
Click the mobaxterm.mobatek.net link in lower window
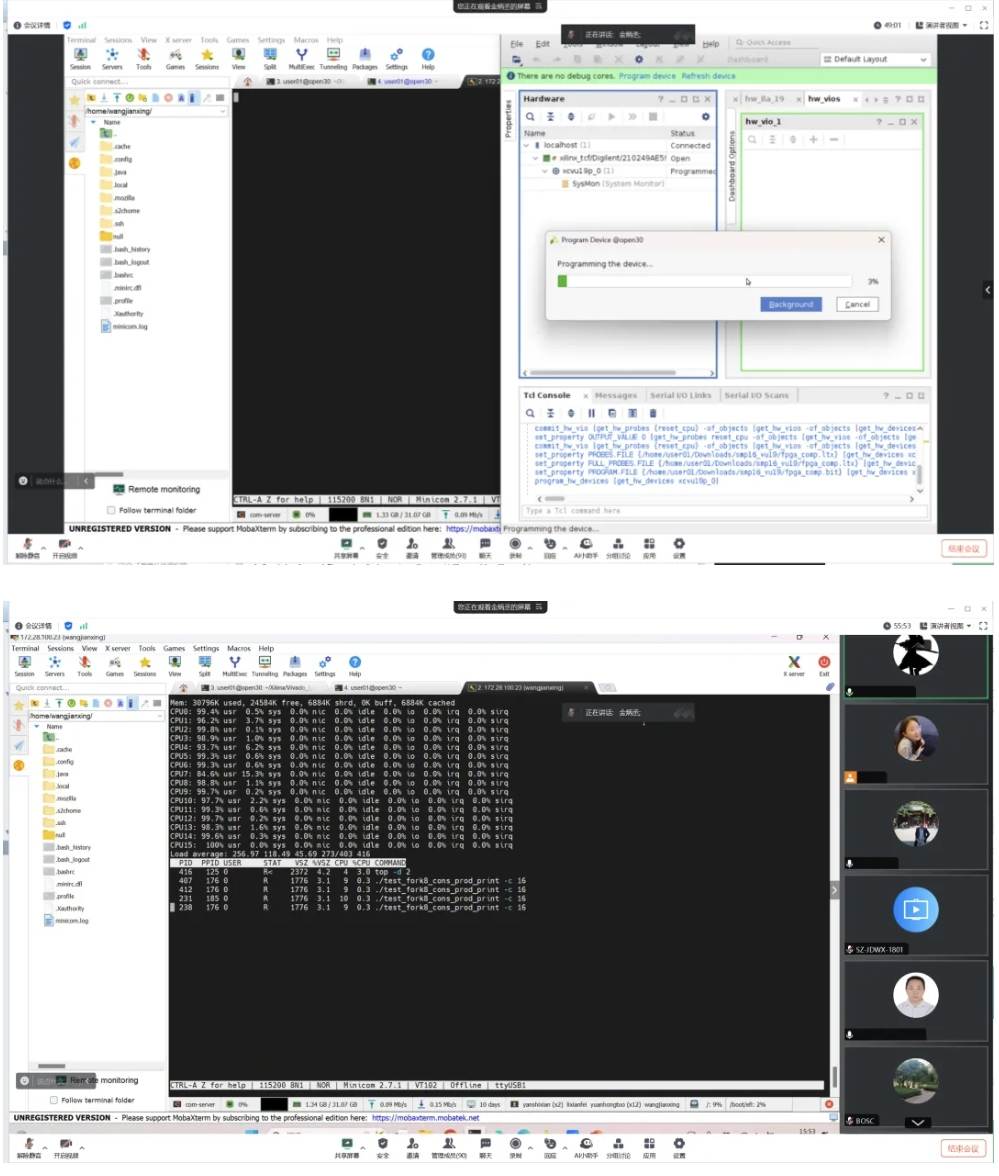[x=425, y=1118]
